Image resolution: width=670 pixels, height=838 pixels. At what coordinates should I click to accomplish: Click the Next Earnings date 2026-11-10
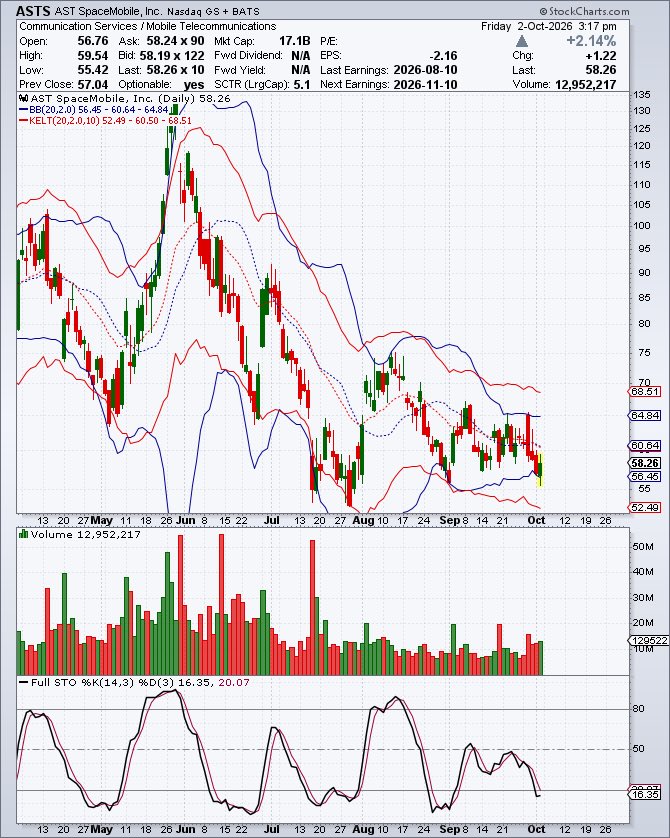(x=425, y=84)
